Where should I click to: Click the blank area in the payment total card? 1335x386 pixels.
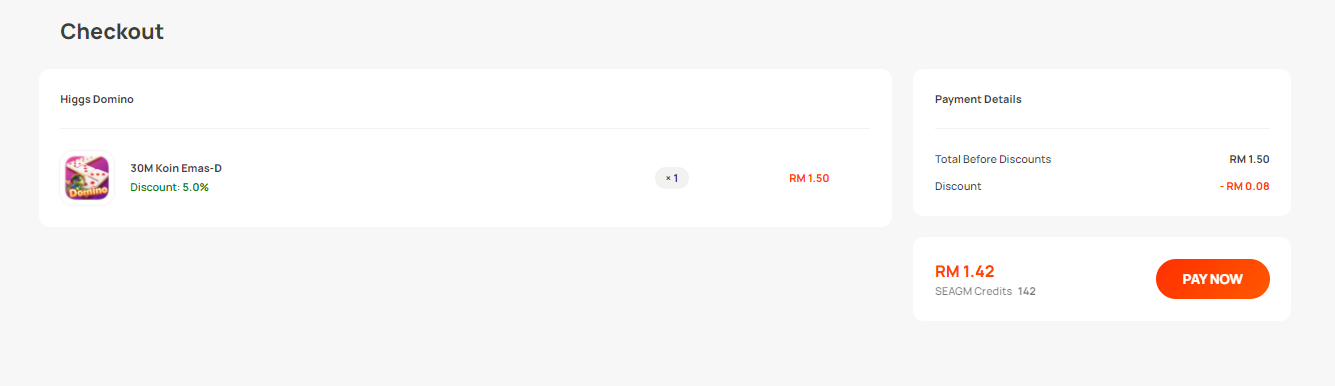click(1095, 279)
